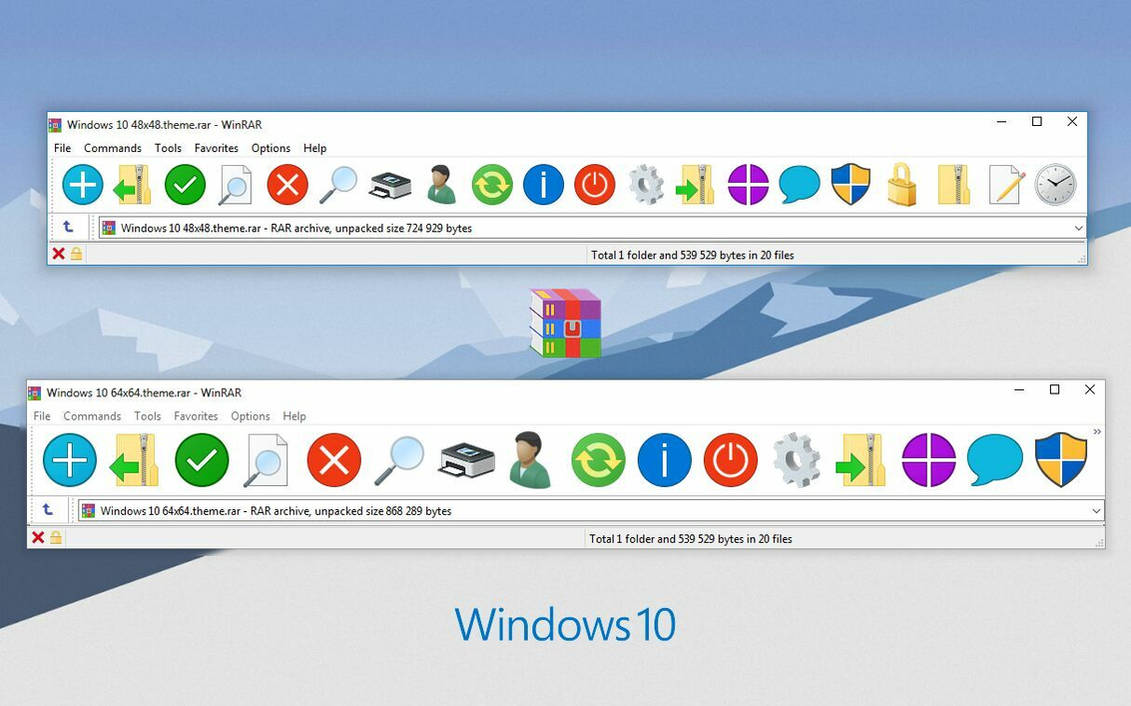Open Favorites menu in the 48x48 window
The height and width of the screenshot is (706, 1131).
(x=216, y=148)
